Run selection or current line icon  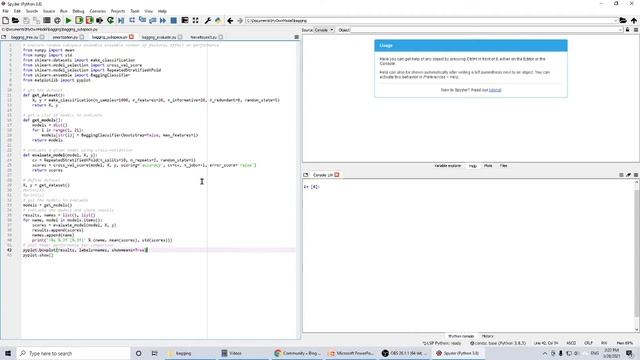coord(100,20)
